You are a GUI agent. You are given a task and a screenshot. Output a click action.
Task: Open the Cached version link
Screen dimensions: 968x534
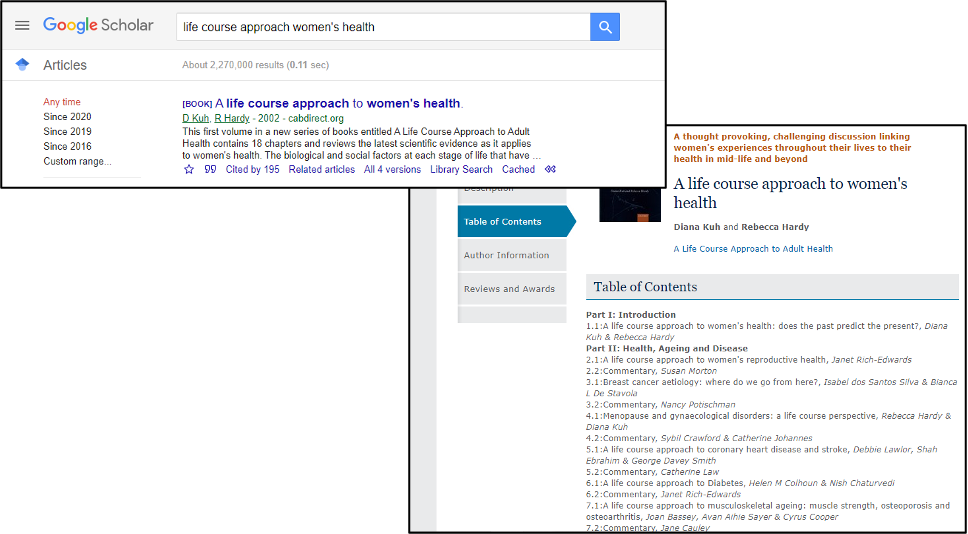tap(518, 169)
